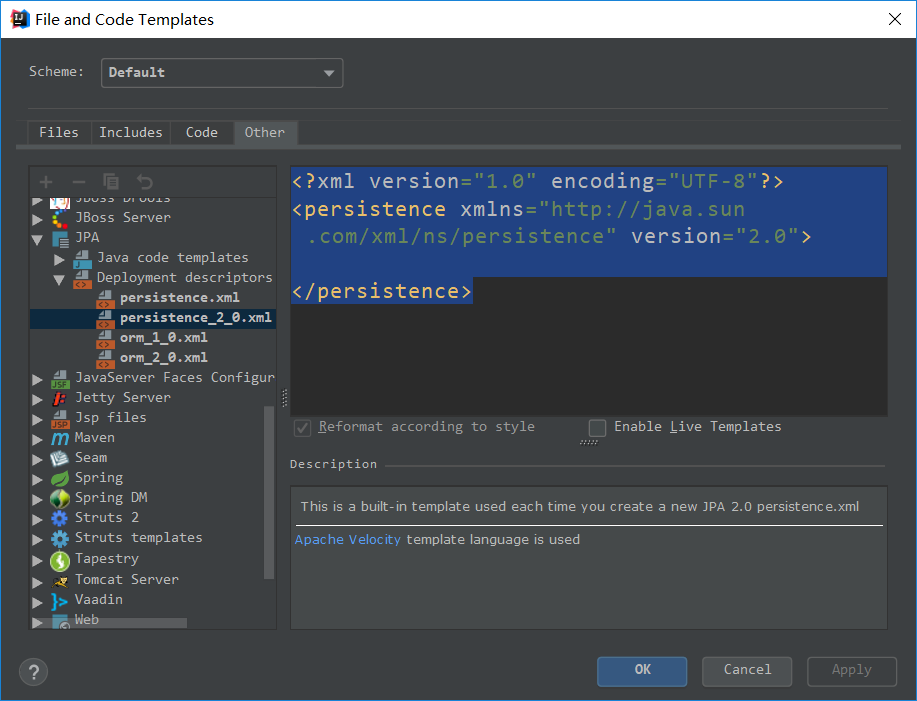Toggle Reformat according to style checkbox
The height and width of the screenshot is (701, 917).
pos(302,428)
